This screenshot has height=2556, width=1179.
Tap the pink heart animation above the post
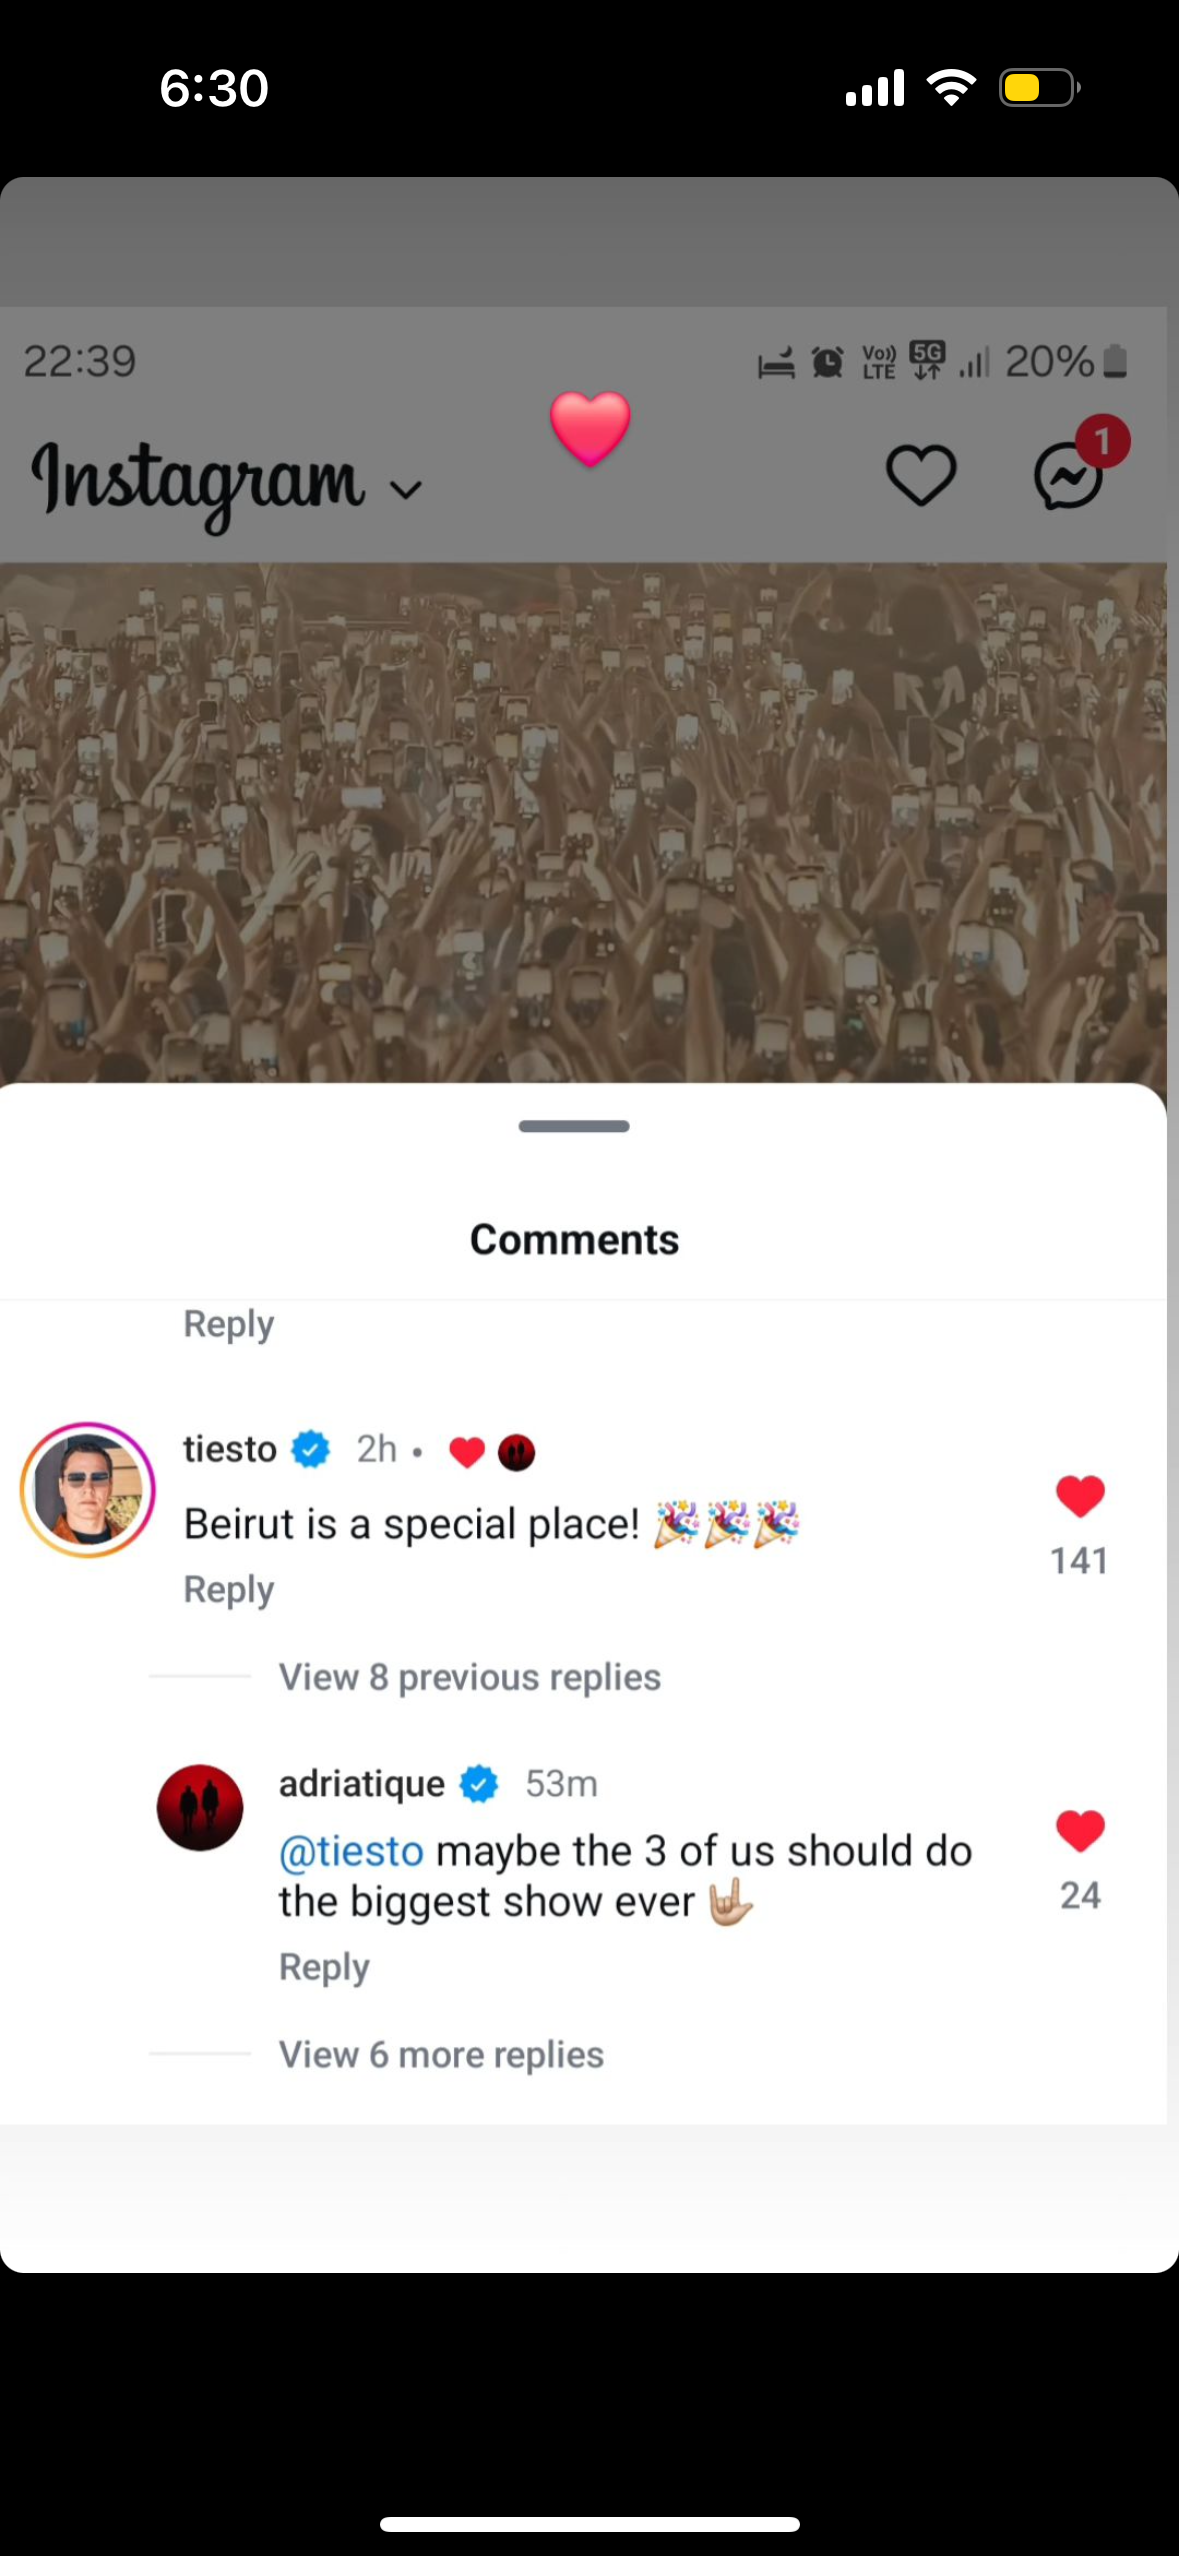tap(589, 430)
